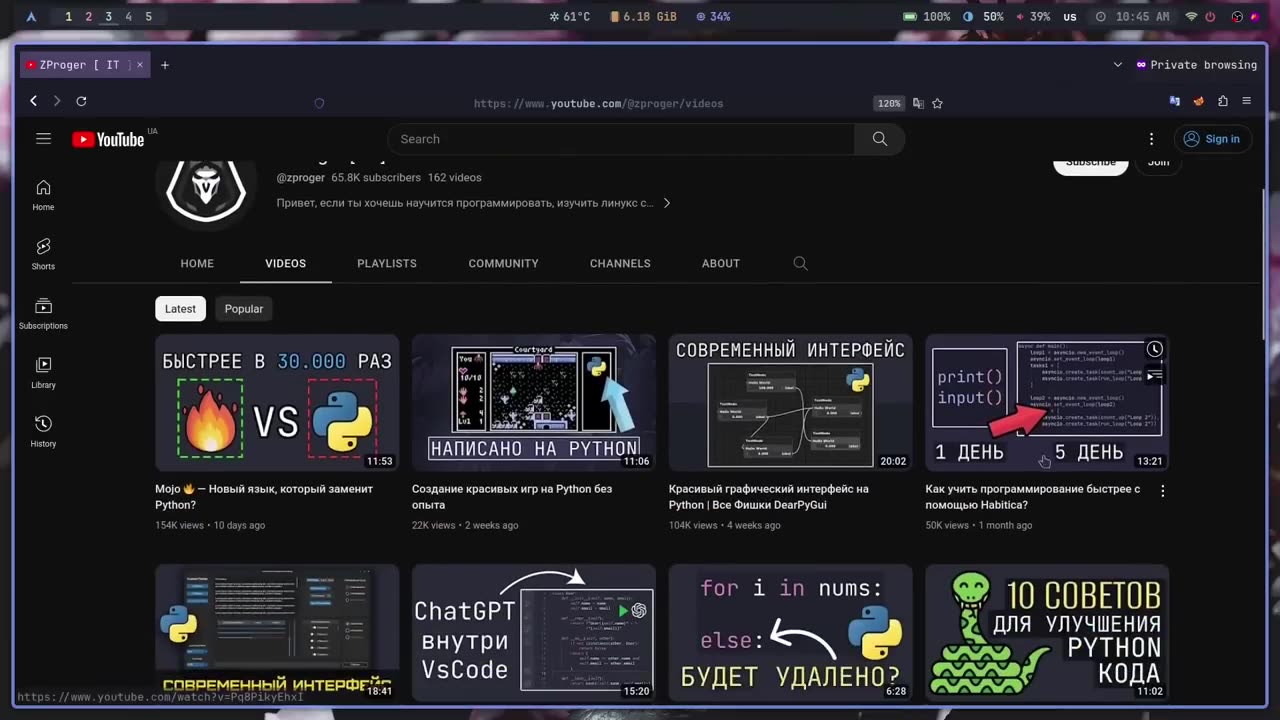The height and width of the screenshot is (720, 1280).
Task: Click Wi-Fi icon in top bar
Action: pyautogui.click(x=1191, y=17)
